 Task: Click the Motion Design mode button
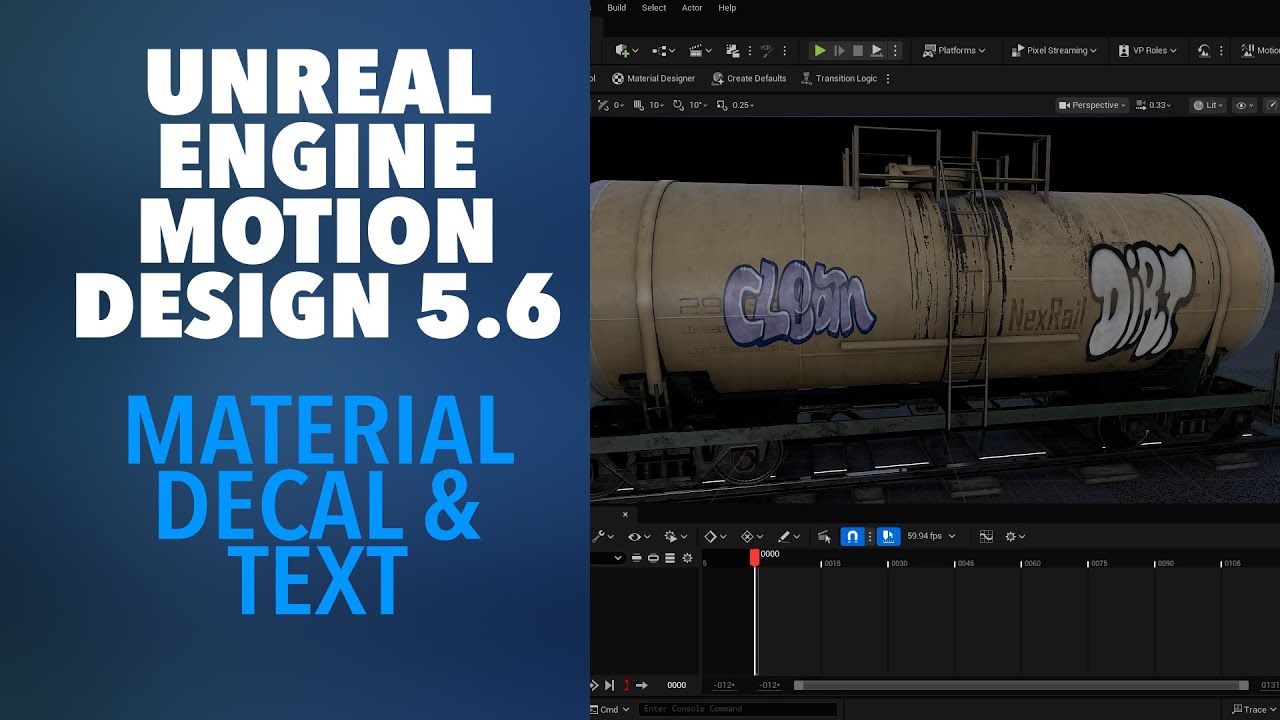coord(1260,50)
